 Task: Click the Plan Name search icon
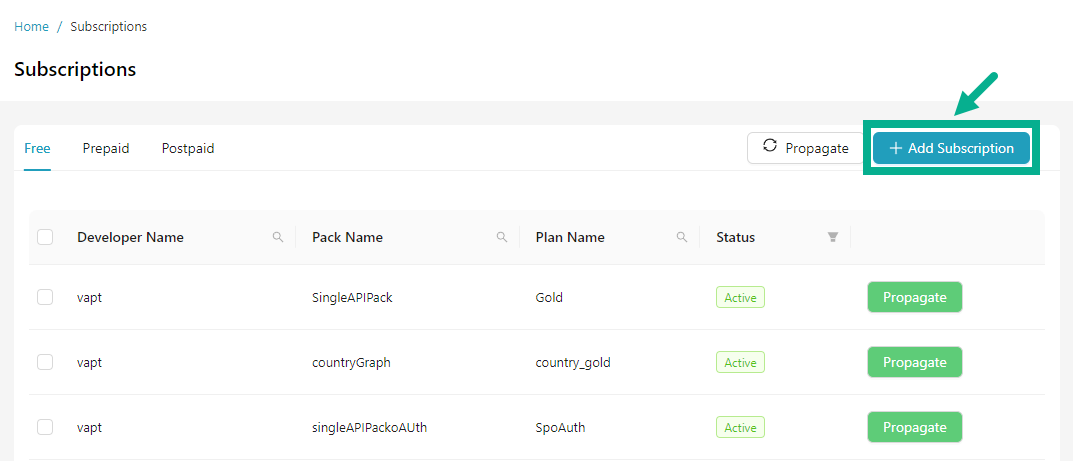682,238
